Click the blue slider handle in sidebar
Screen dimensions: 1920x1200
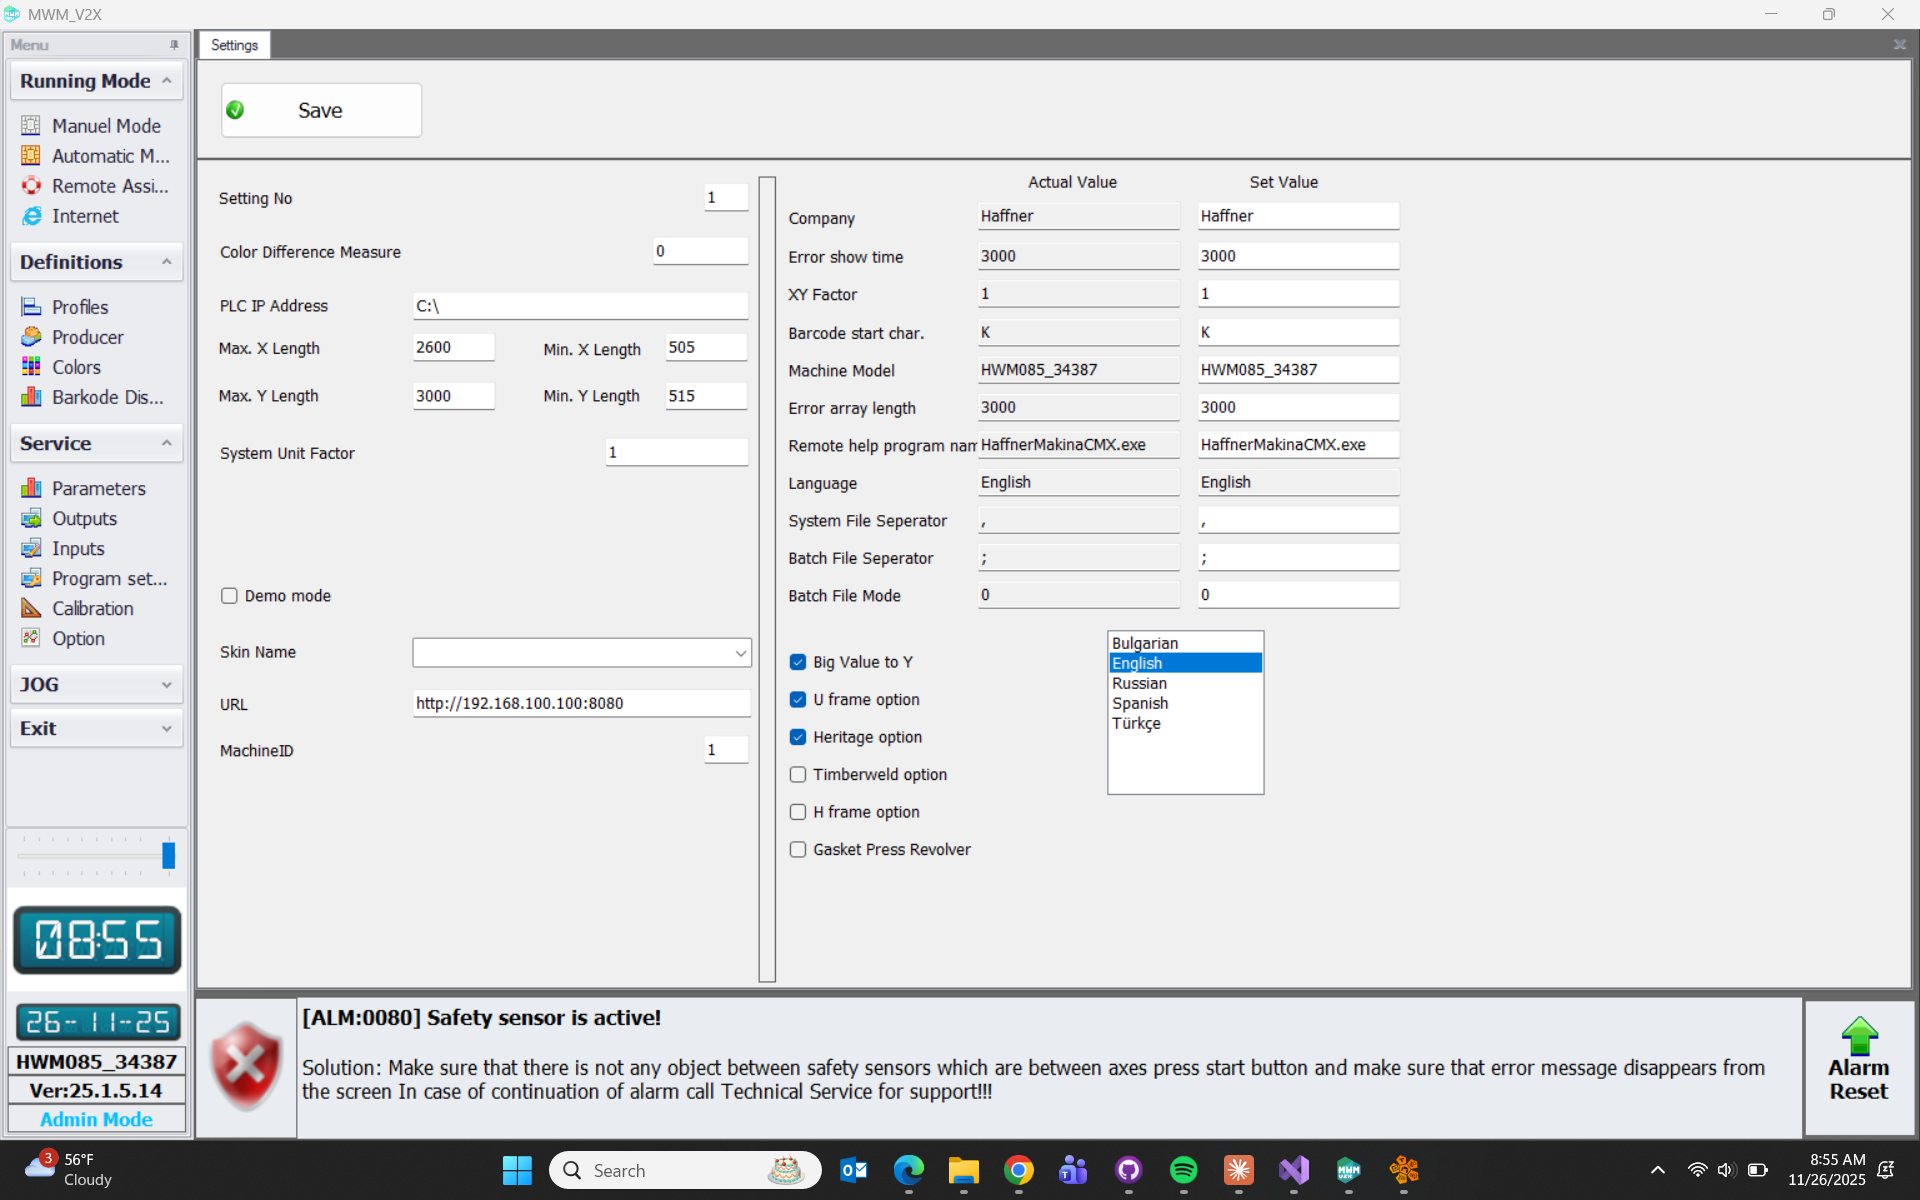coord(168,855)
